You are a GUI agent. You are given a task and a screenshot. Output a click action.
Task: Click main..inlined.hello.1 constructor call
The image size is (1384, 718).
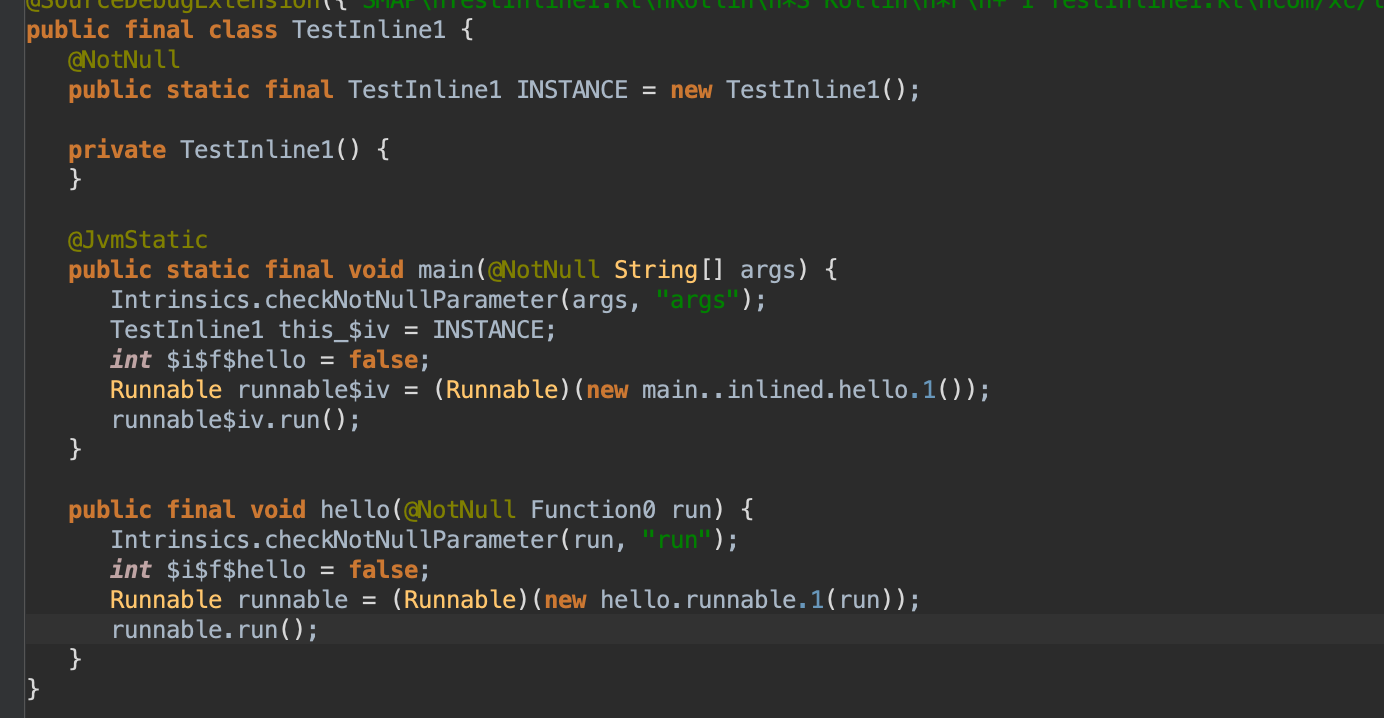tap(788, 390)
